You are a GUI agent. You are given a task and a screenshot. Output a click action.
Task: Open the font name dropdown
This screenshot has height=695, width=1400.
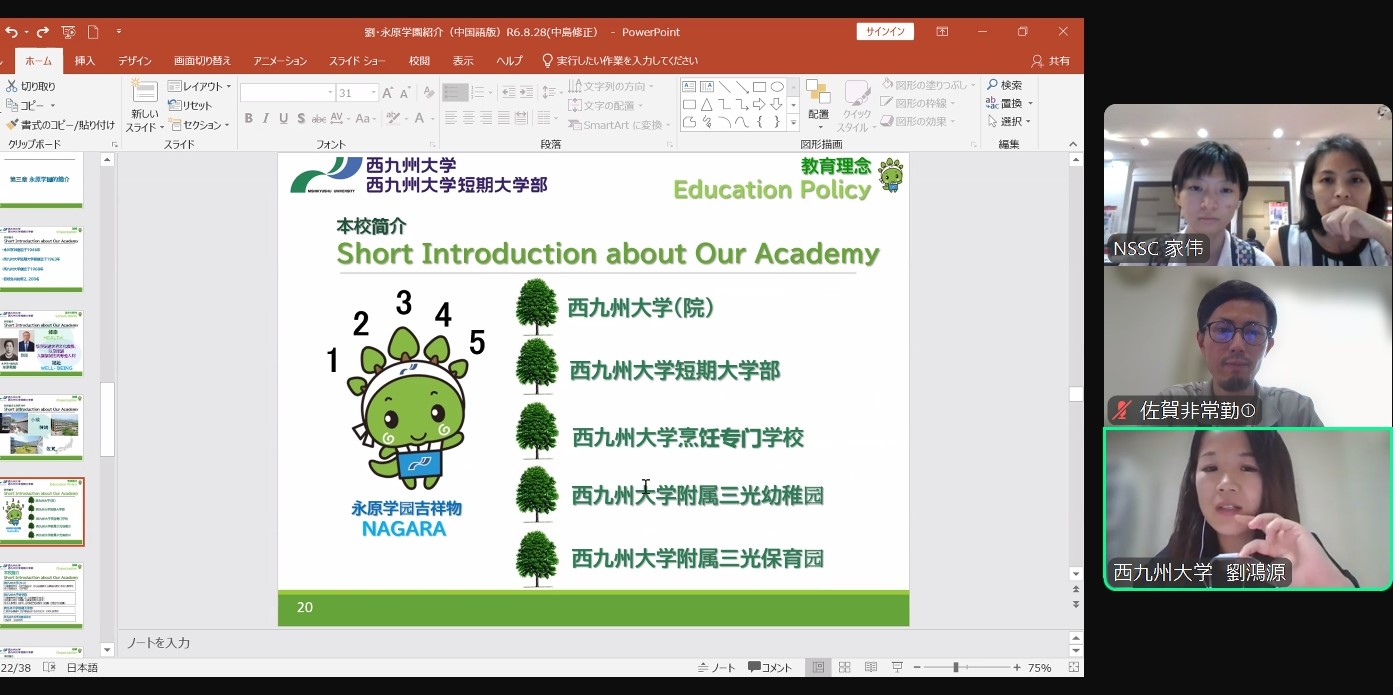point(331,93)
